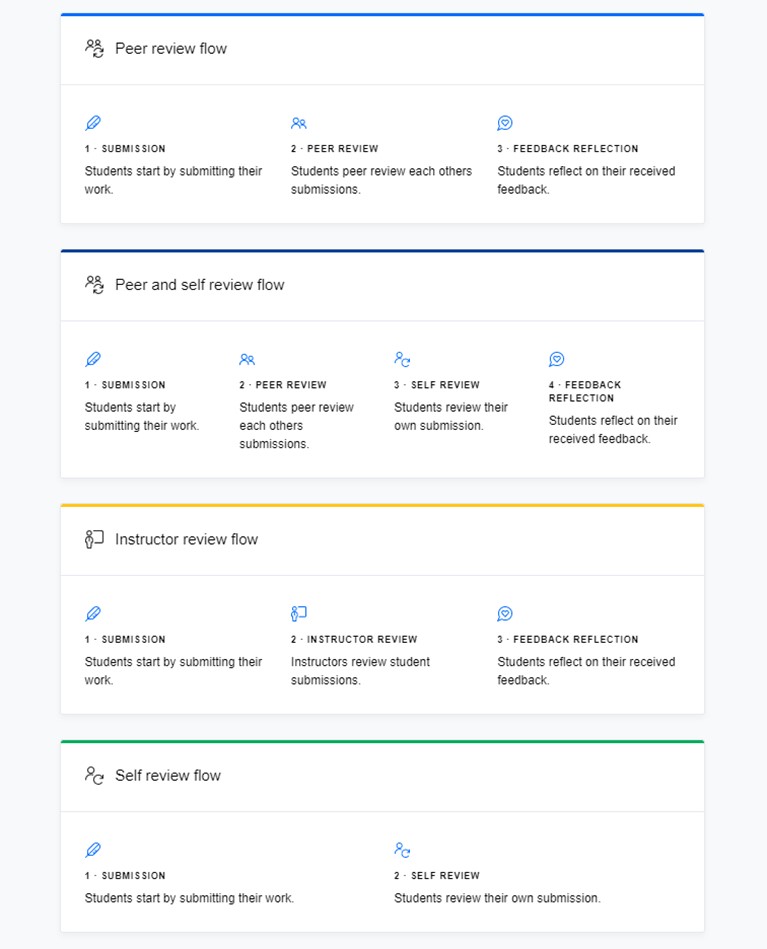Screen dimensions: 767x949
Task: Click the Instructor review flow header icon
Action: click(94, 539)
